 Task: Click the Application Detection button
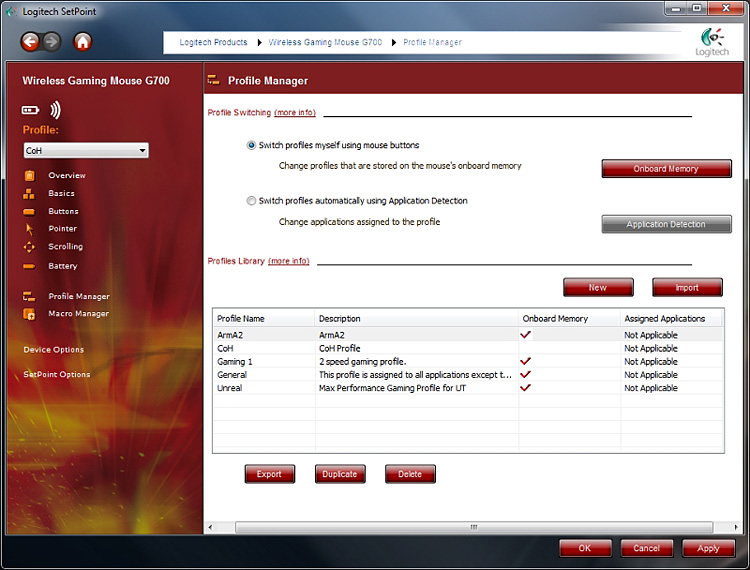tap(666, 224)
